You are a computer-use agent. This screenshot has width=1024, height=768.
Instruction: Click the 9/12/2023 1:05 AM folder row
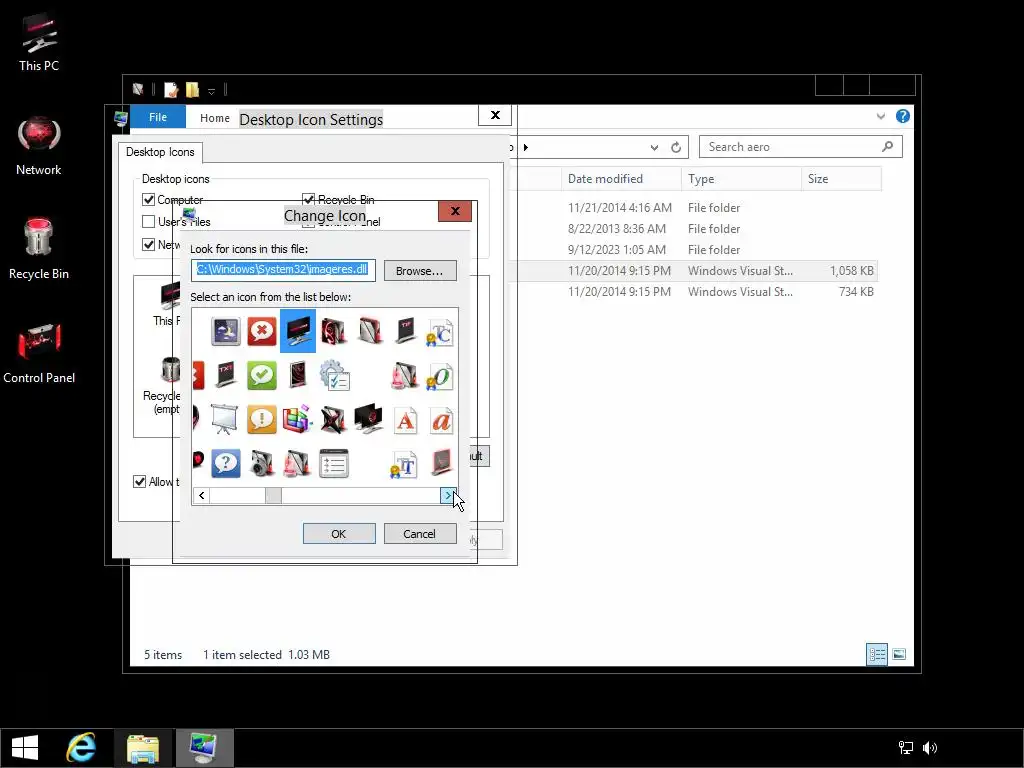692,249
